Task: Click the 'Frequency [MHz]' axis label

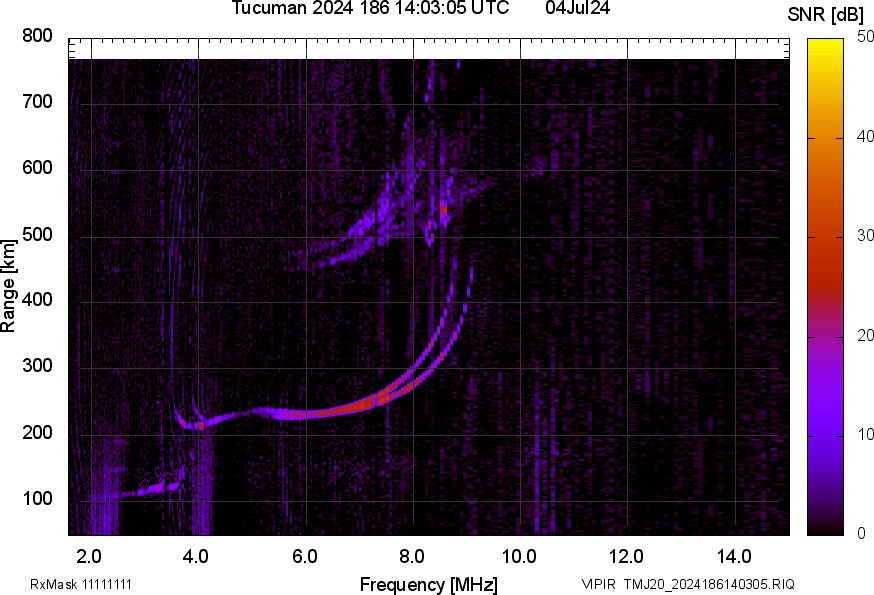Action: (x=429, y=585)
